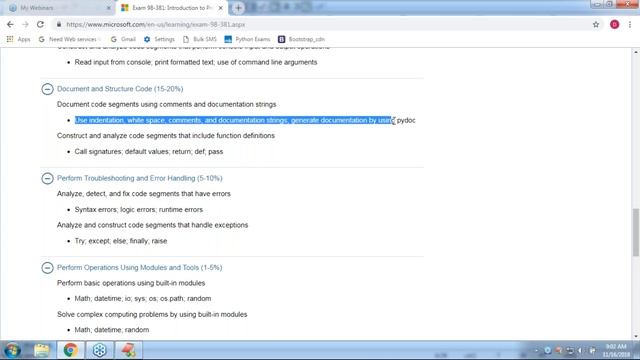Open File Explorer from the taskbar
The width and height of the screenshot is (640, 360).
[x=42, y=350]
